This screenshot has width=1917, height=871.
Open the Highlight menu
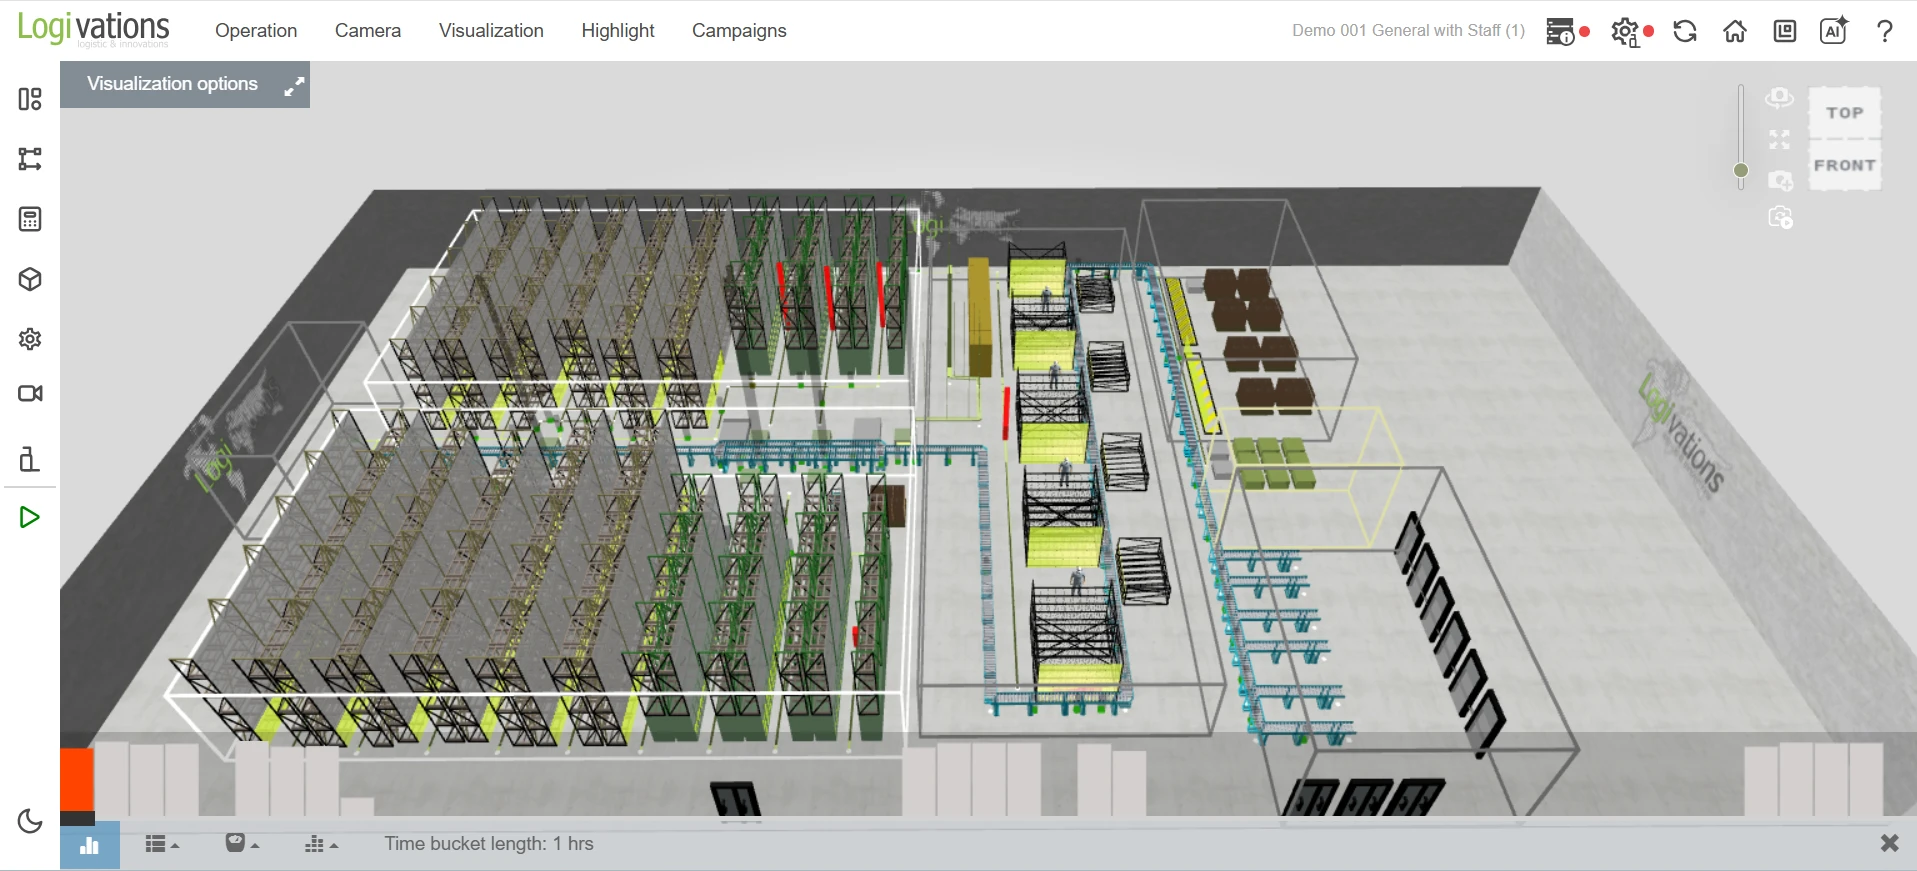click(618, 31)
